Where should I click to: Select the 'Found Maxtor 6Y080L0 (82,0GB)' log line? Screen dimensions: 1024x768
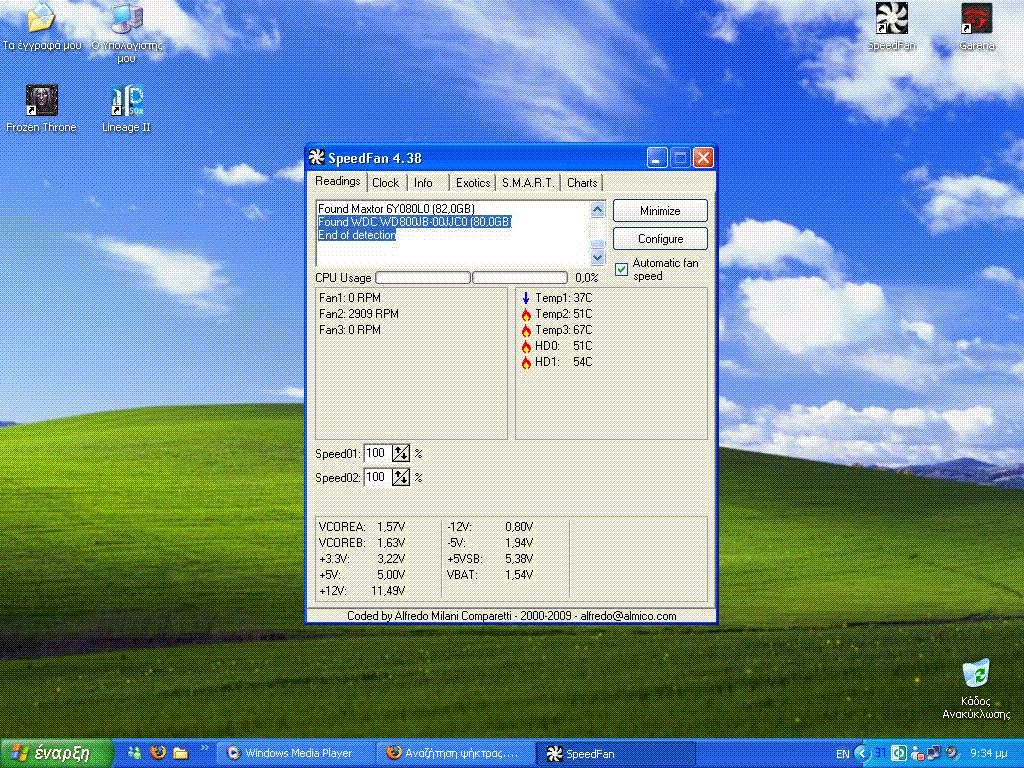396,209
